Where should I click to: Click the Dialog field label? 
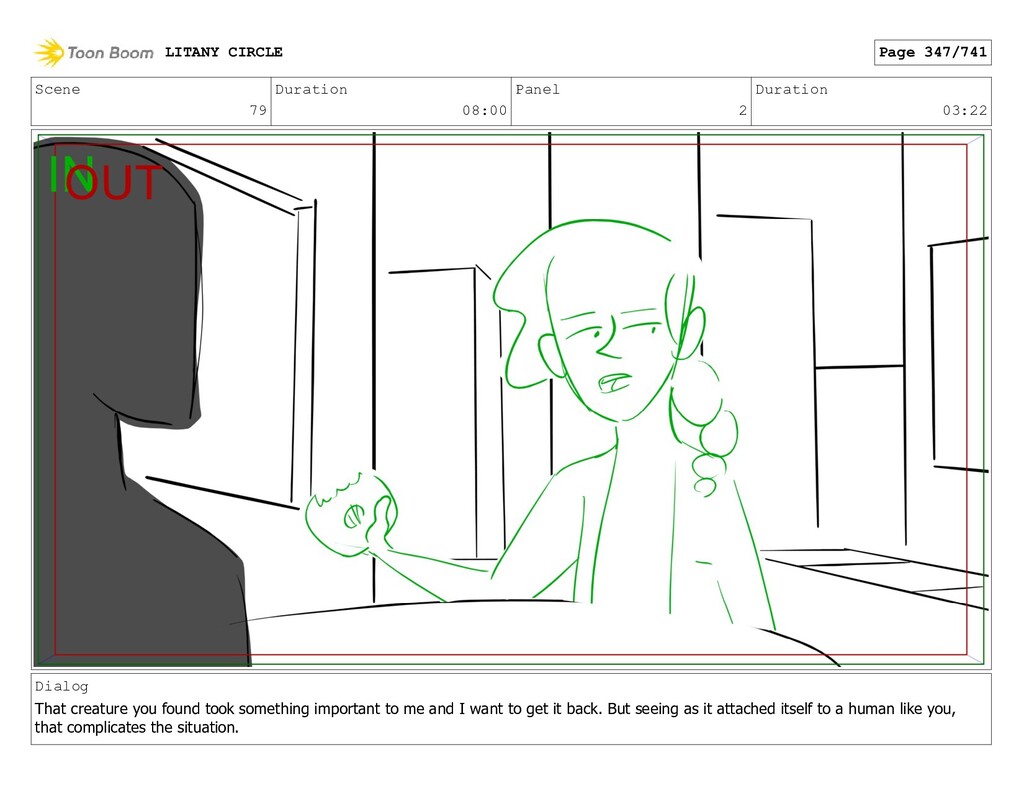pyautogui.click(x=61, y=686)
